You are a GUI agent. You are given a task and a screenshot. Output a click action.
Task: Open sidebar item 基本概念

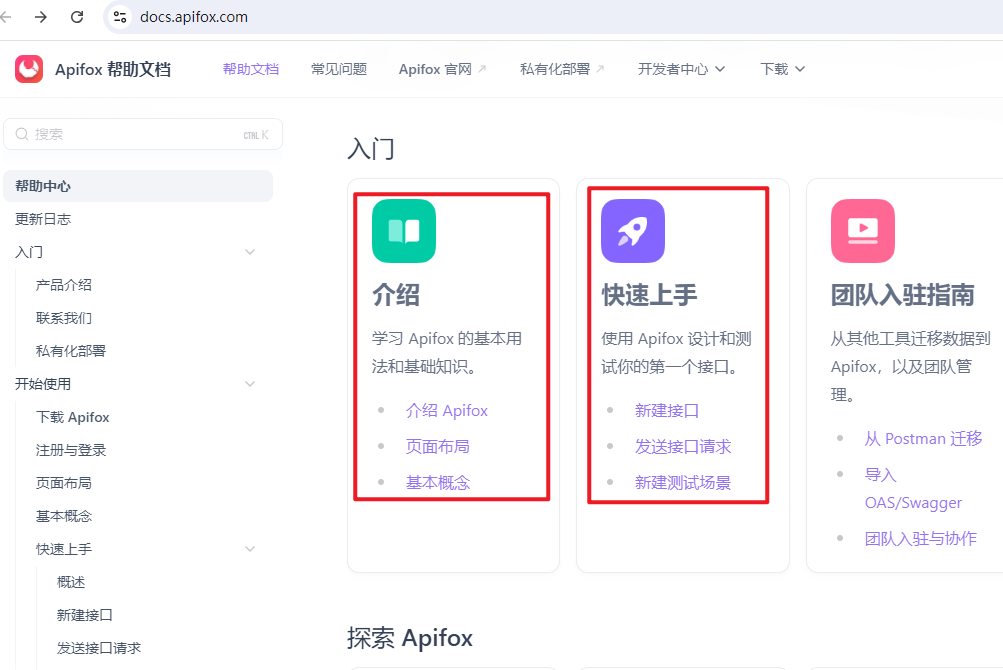(x=64, y=516)
